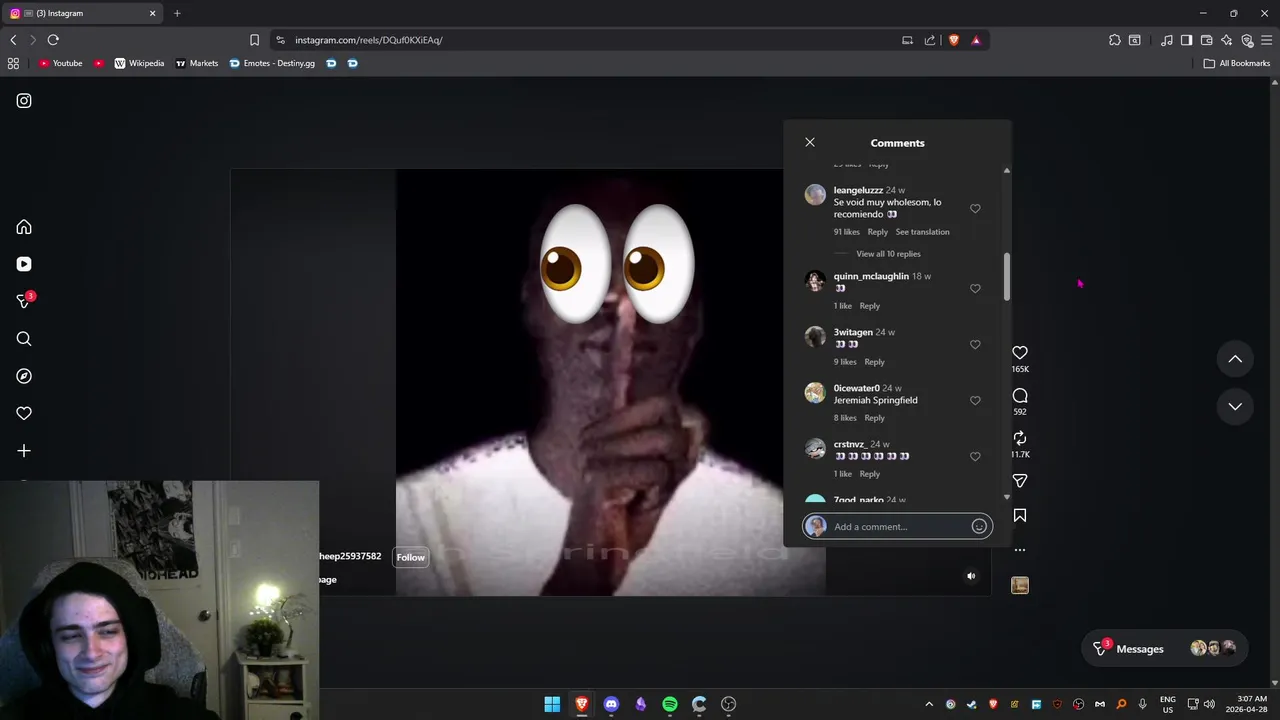Reply to 3witagen's comment
This screenshot has width=1280, height=720.
(x=874, y=362)
